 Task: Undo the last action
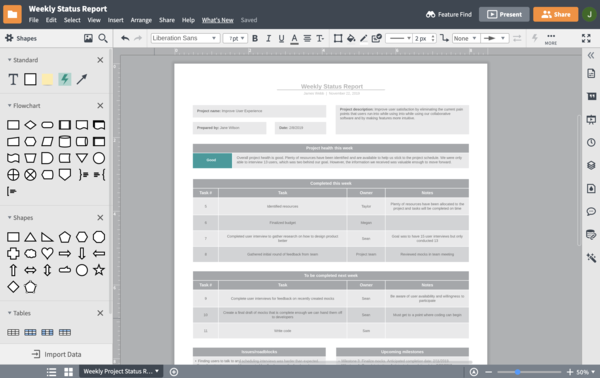click(125, 38)
